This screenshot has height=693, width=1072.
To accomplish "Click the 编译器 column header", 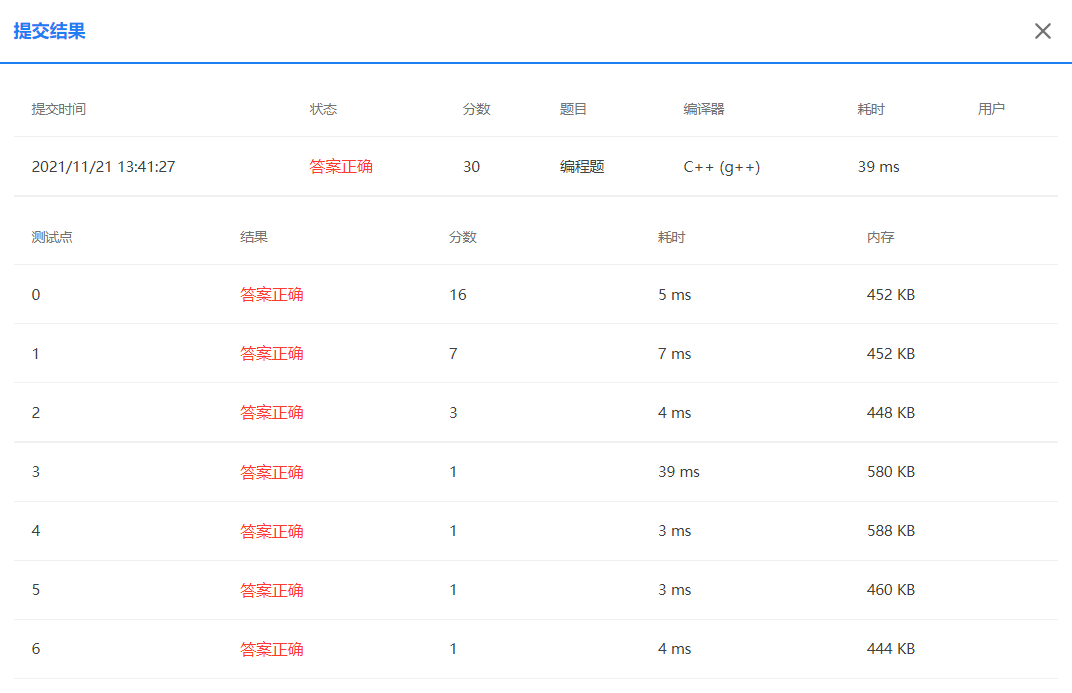I will 703,109.
